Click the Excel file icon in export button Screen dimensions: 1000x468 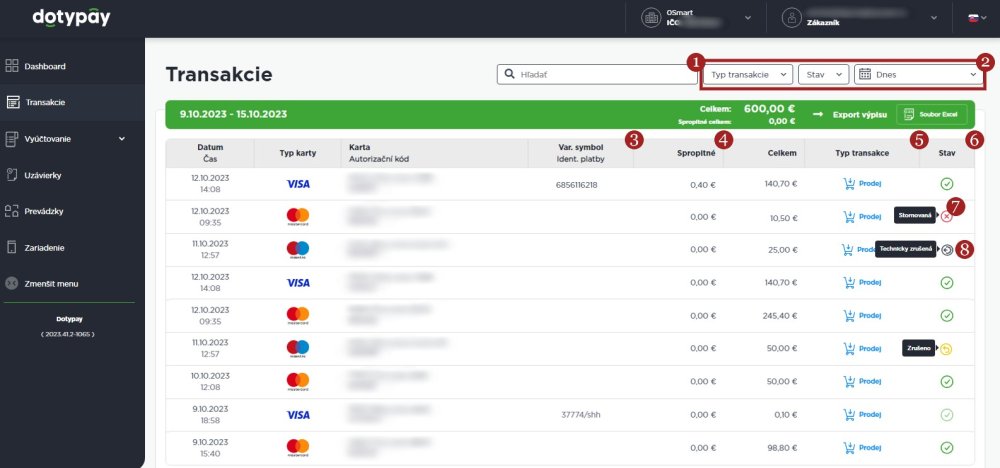tap(908, 115)
